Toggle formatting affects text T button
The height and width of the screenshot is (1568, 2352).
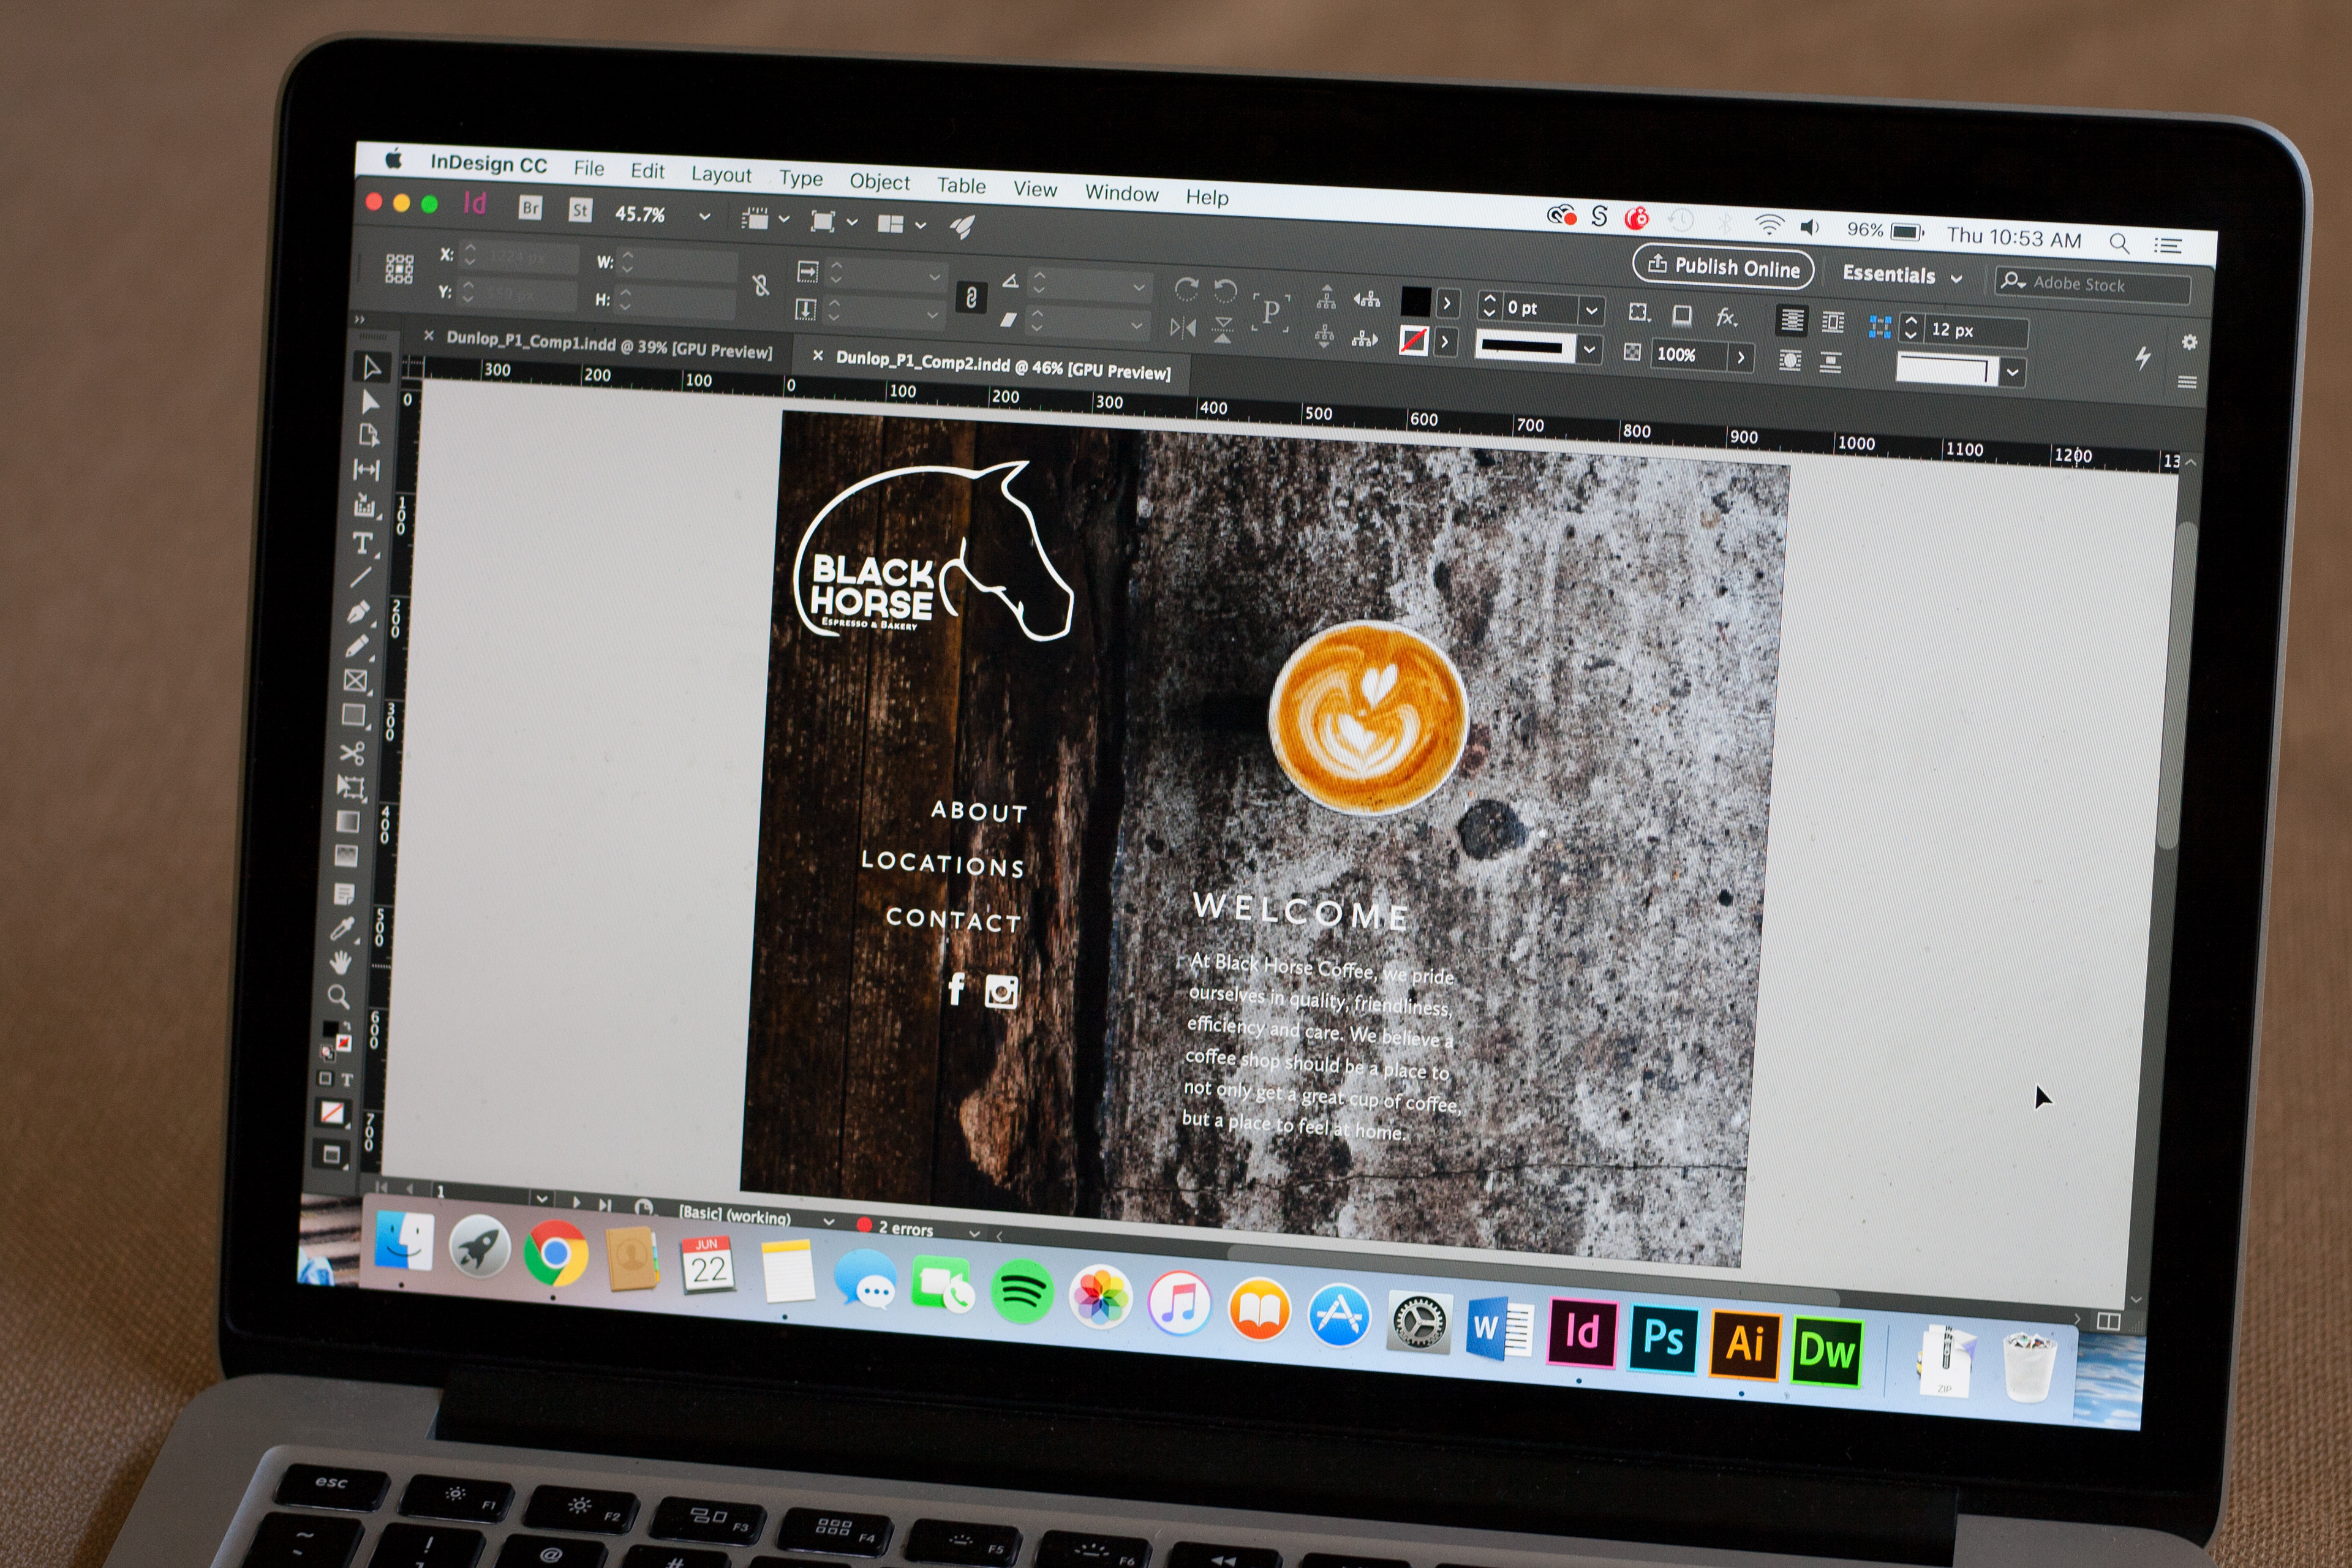[x=347, y=1080]
